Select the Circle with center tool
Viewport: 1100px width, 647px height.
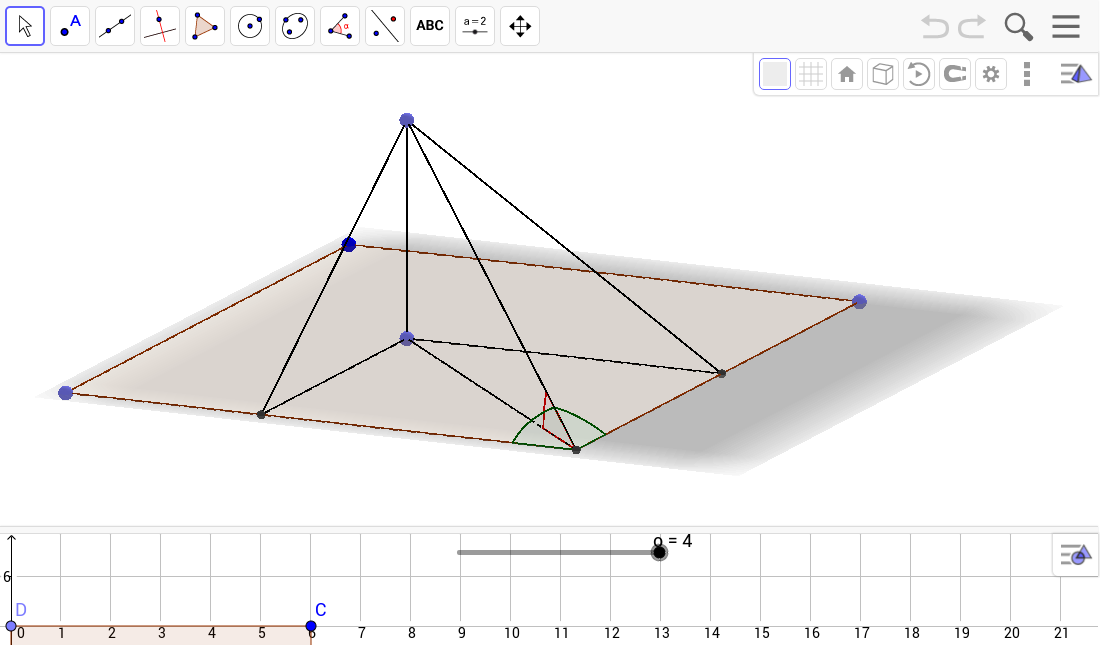click(x=250, y=26)
